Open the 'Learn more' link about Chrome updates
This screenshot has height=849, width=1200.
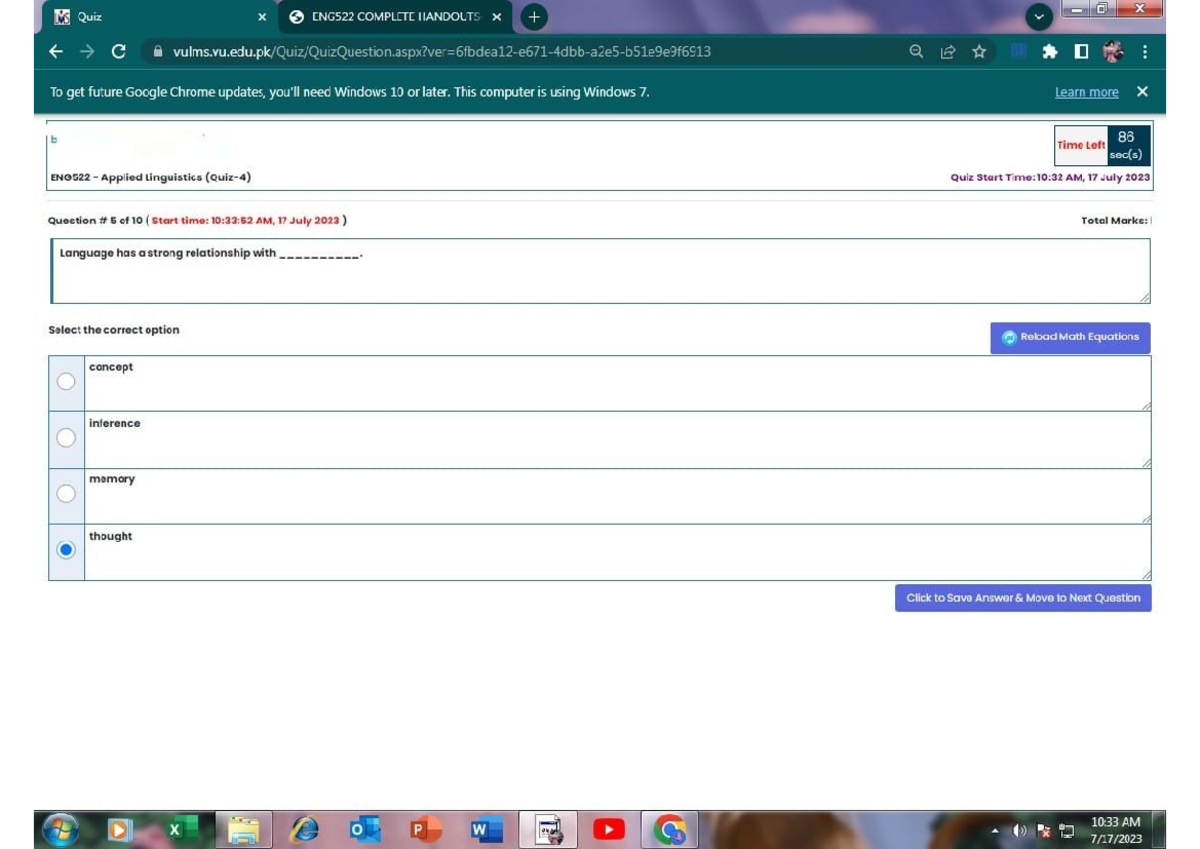[1086, 91]
